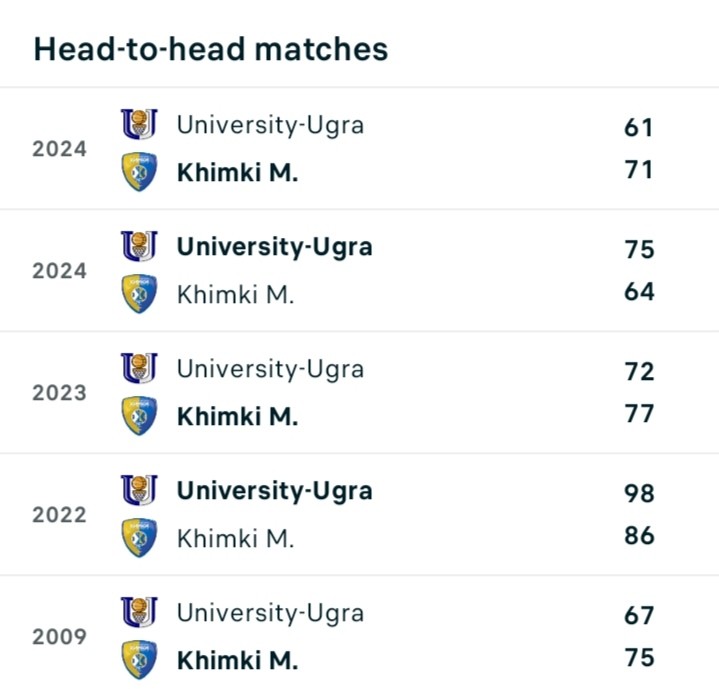
Task: Open University-Ugra team in the 2022 match
Action: (x=274, y=491)
